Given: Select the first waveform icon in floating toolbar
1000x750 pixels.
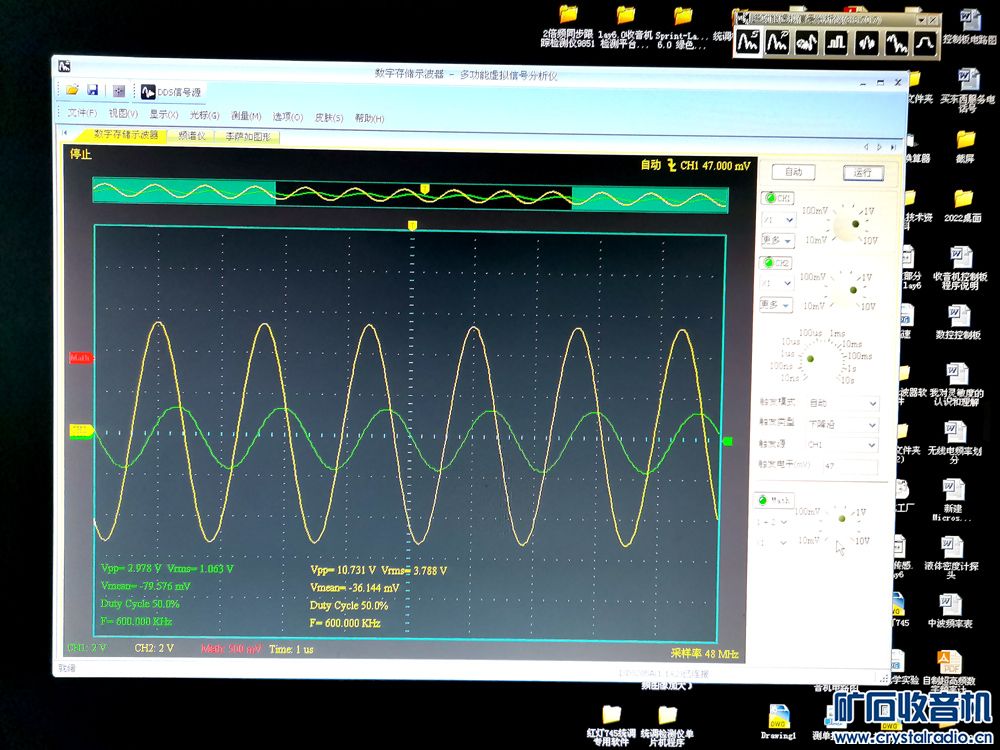Looking at the screenshot, I should click(748, 43).
